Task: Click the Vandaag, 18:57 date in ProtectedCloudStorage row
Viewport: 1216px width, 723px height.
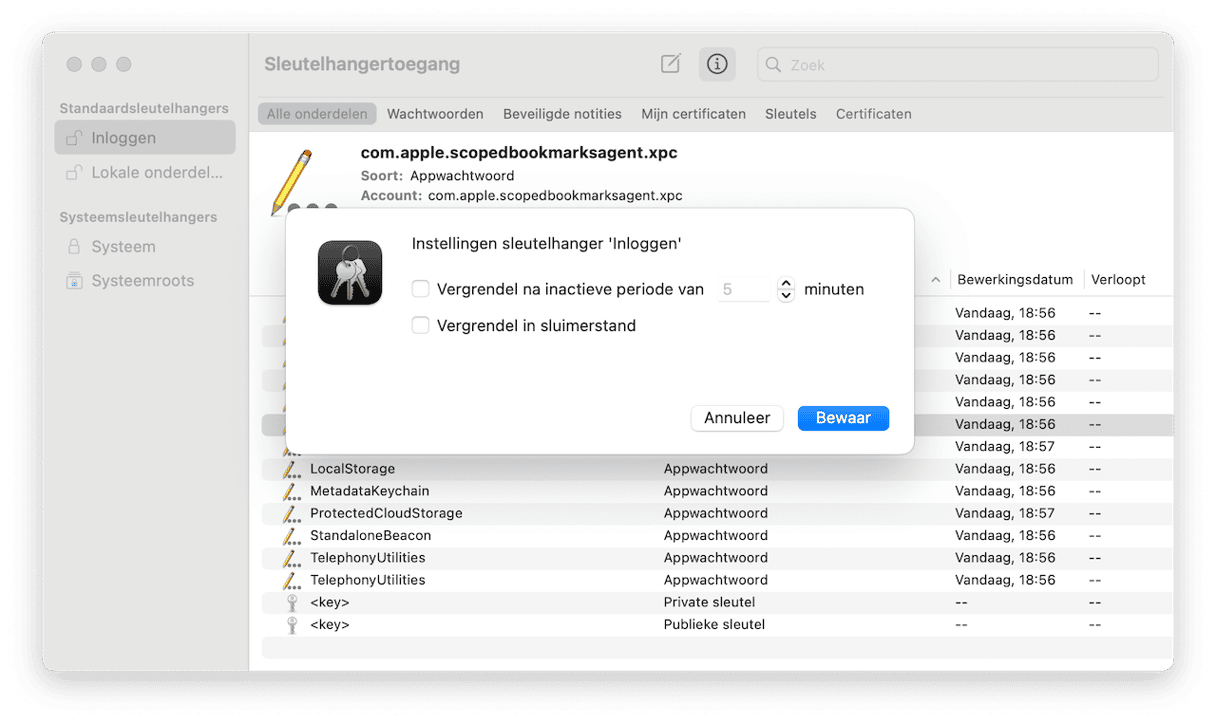Action: [1005, 513]
